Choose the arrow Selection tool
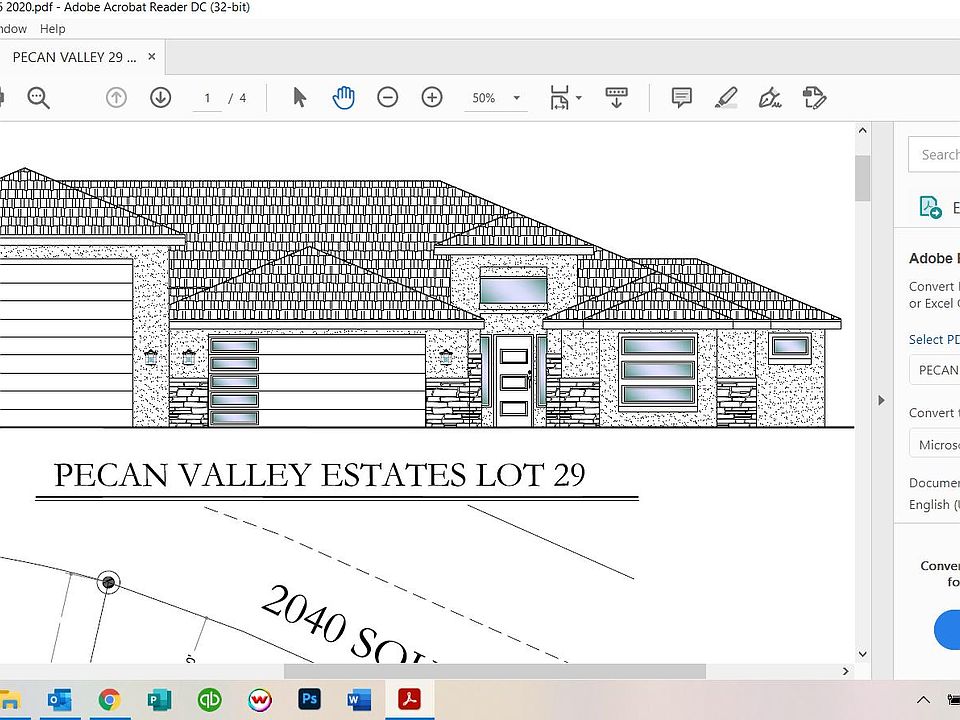Image resolution: width=960 pixels, height=720 pixels. click(x=299, y=98)
